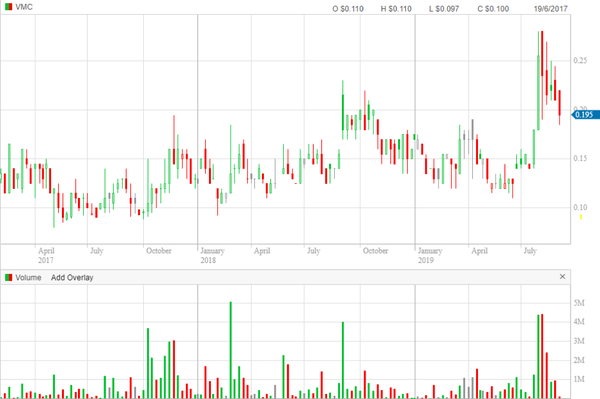This screenshot has width=600, height=399.
Task: Click the January 2019 time axis label
Action: click(x=430, y=255)
